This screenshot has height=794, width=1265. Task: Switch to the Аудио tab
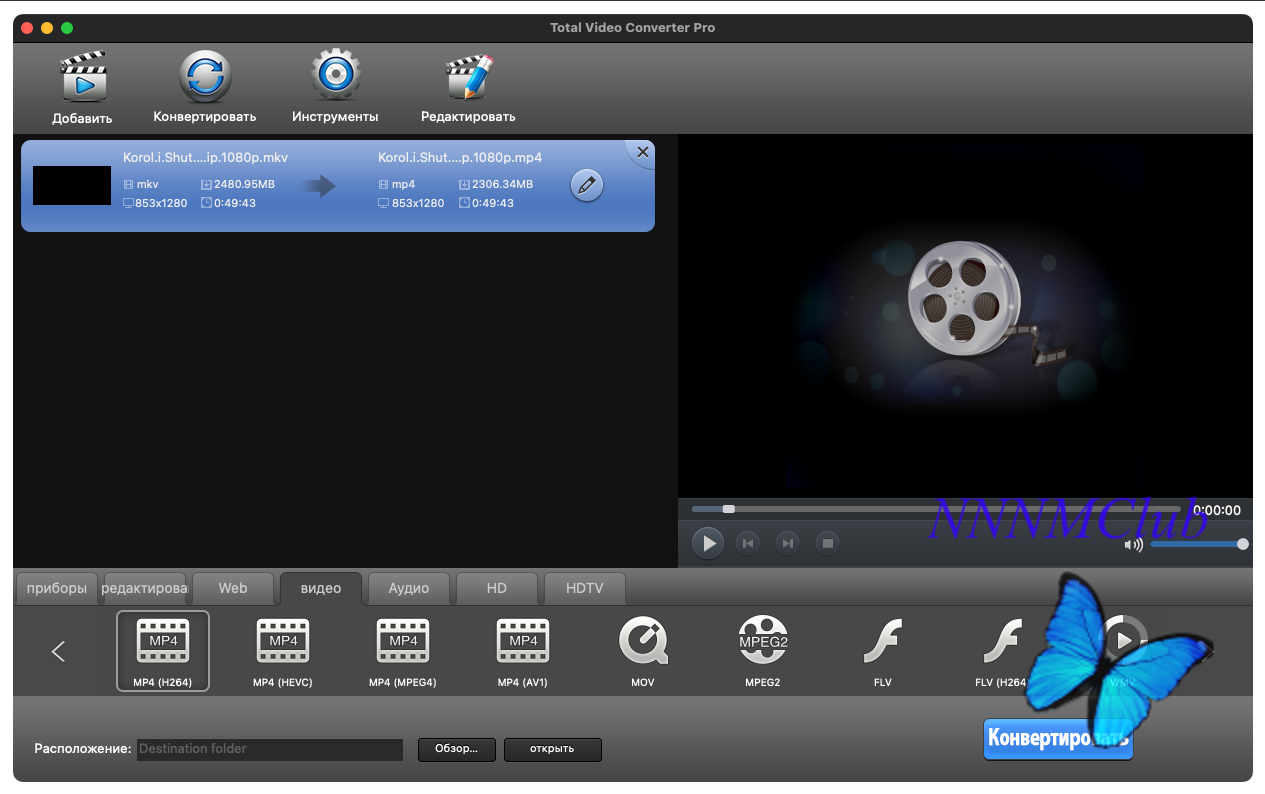(x=409, y=588)
